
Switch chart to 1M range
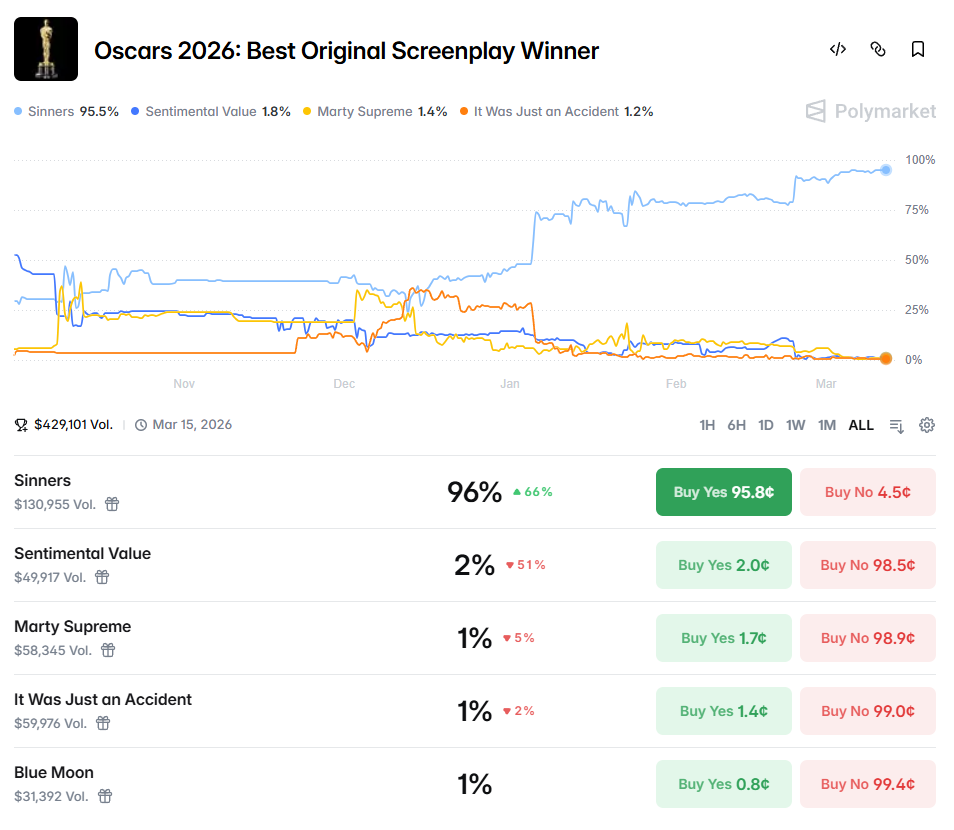(826, 425)
